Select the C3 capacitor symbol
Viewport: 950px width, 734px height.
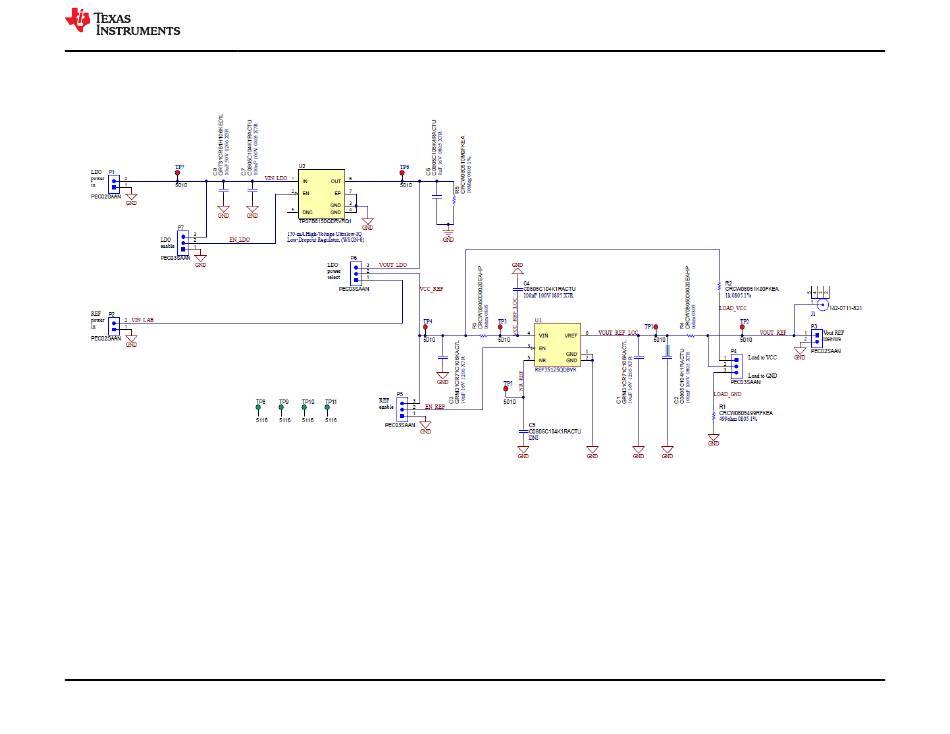tap(443, 358)
